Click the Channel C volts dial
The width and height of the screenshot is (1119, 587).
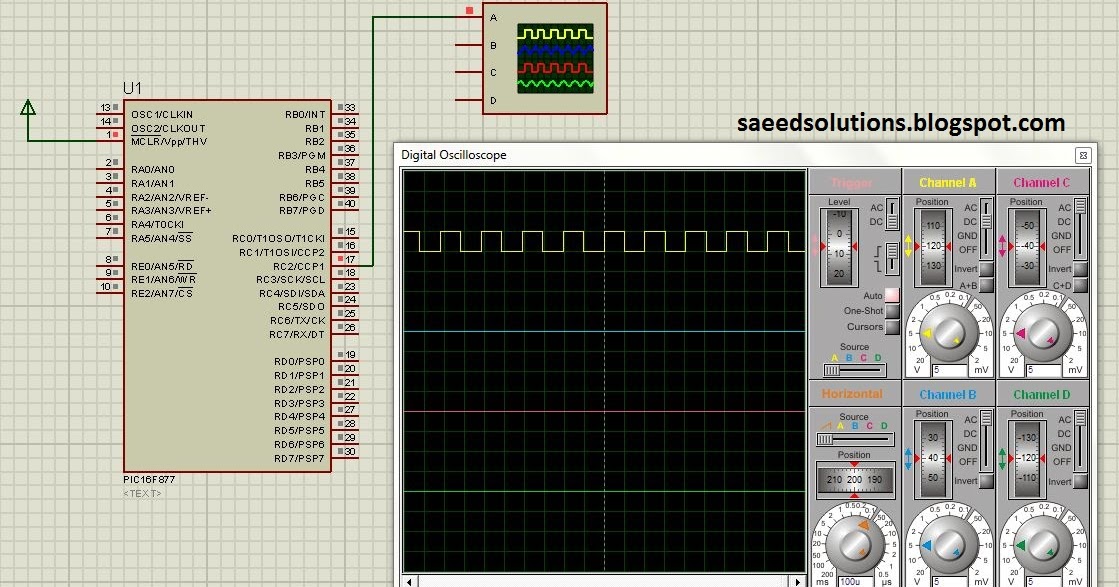(1043, 332)
